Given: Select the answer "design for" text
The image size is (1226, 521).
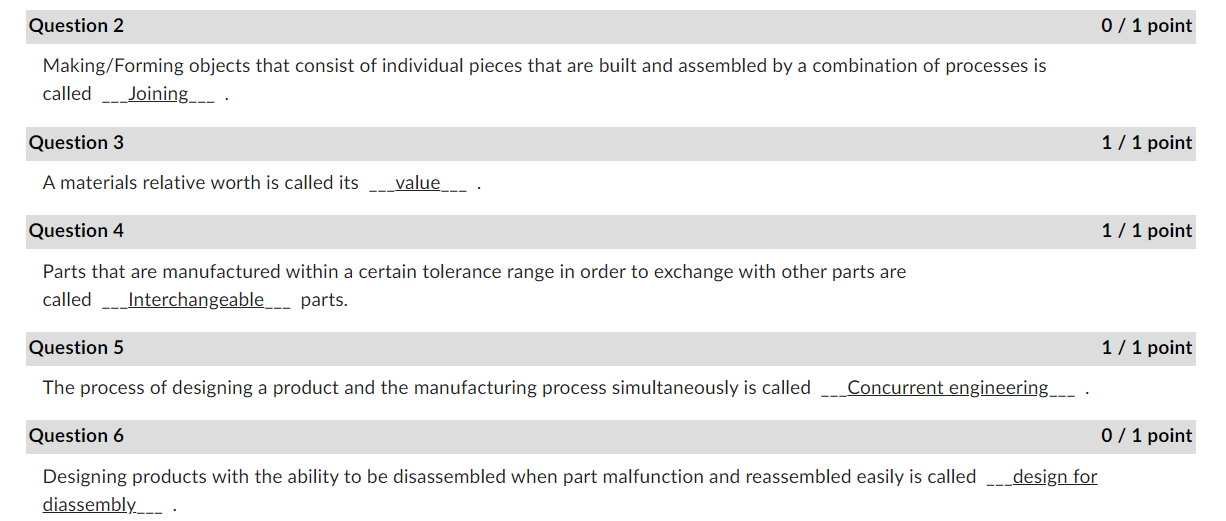Looking at the screenshot, I should click(1055, 477).
